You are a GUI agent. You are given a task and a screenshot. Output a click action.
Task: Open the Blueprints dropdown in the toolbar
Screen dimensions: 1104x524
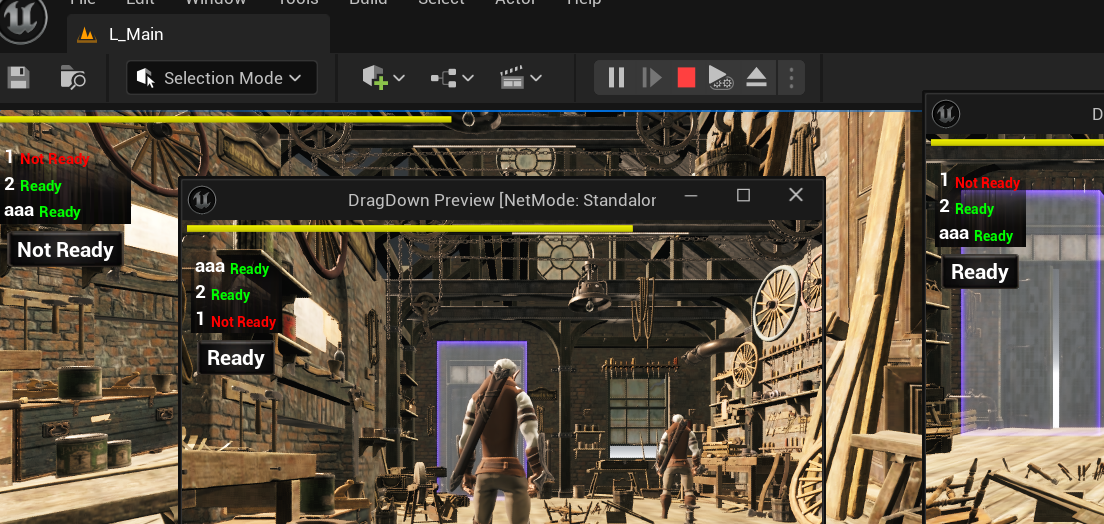tap(451, 77)
